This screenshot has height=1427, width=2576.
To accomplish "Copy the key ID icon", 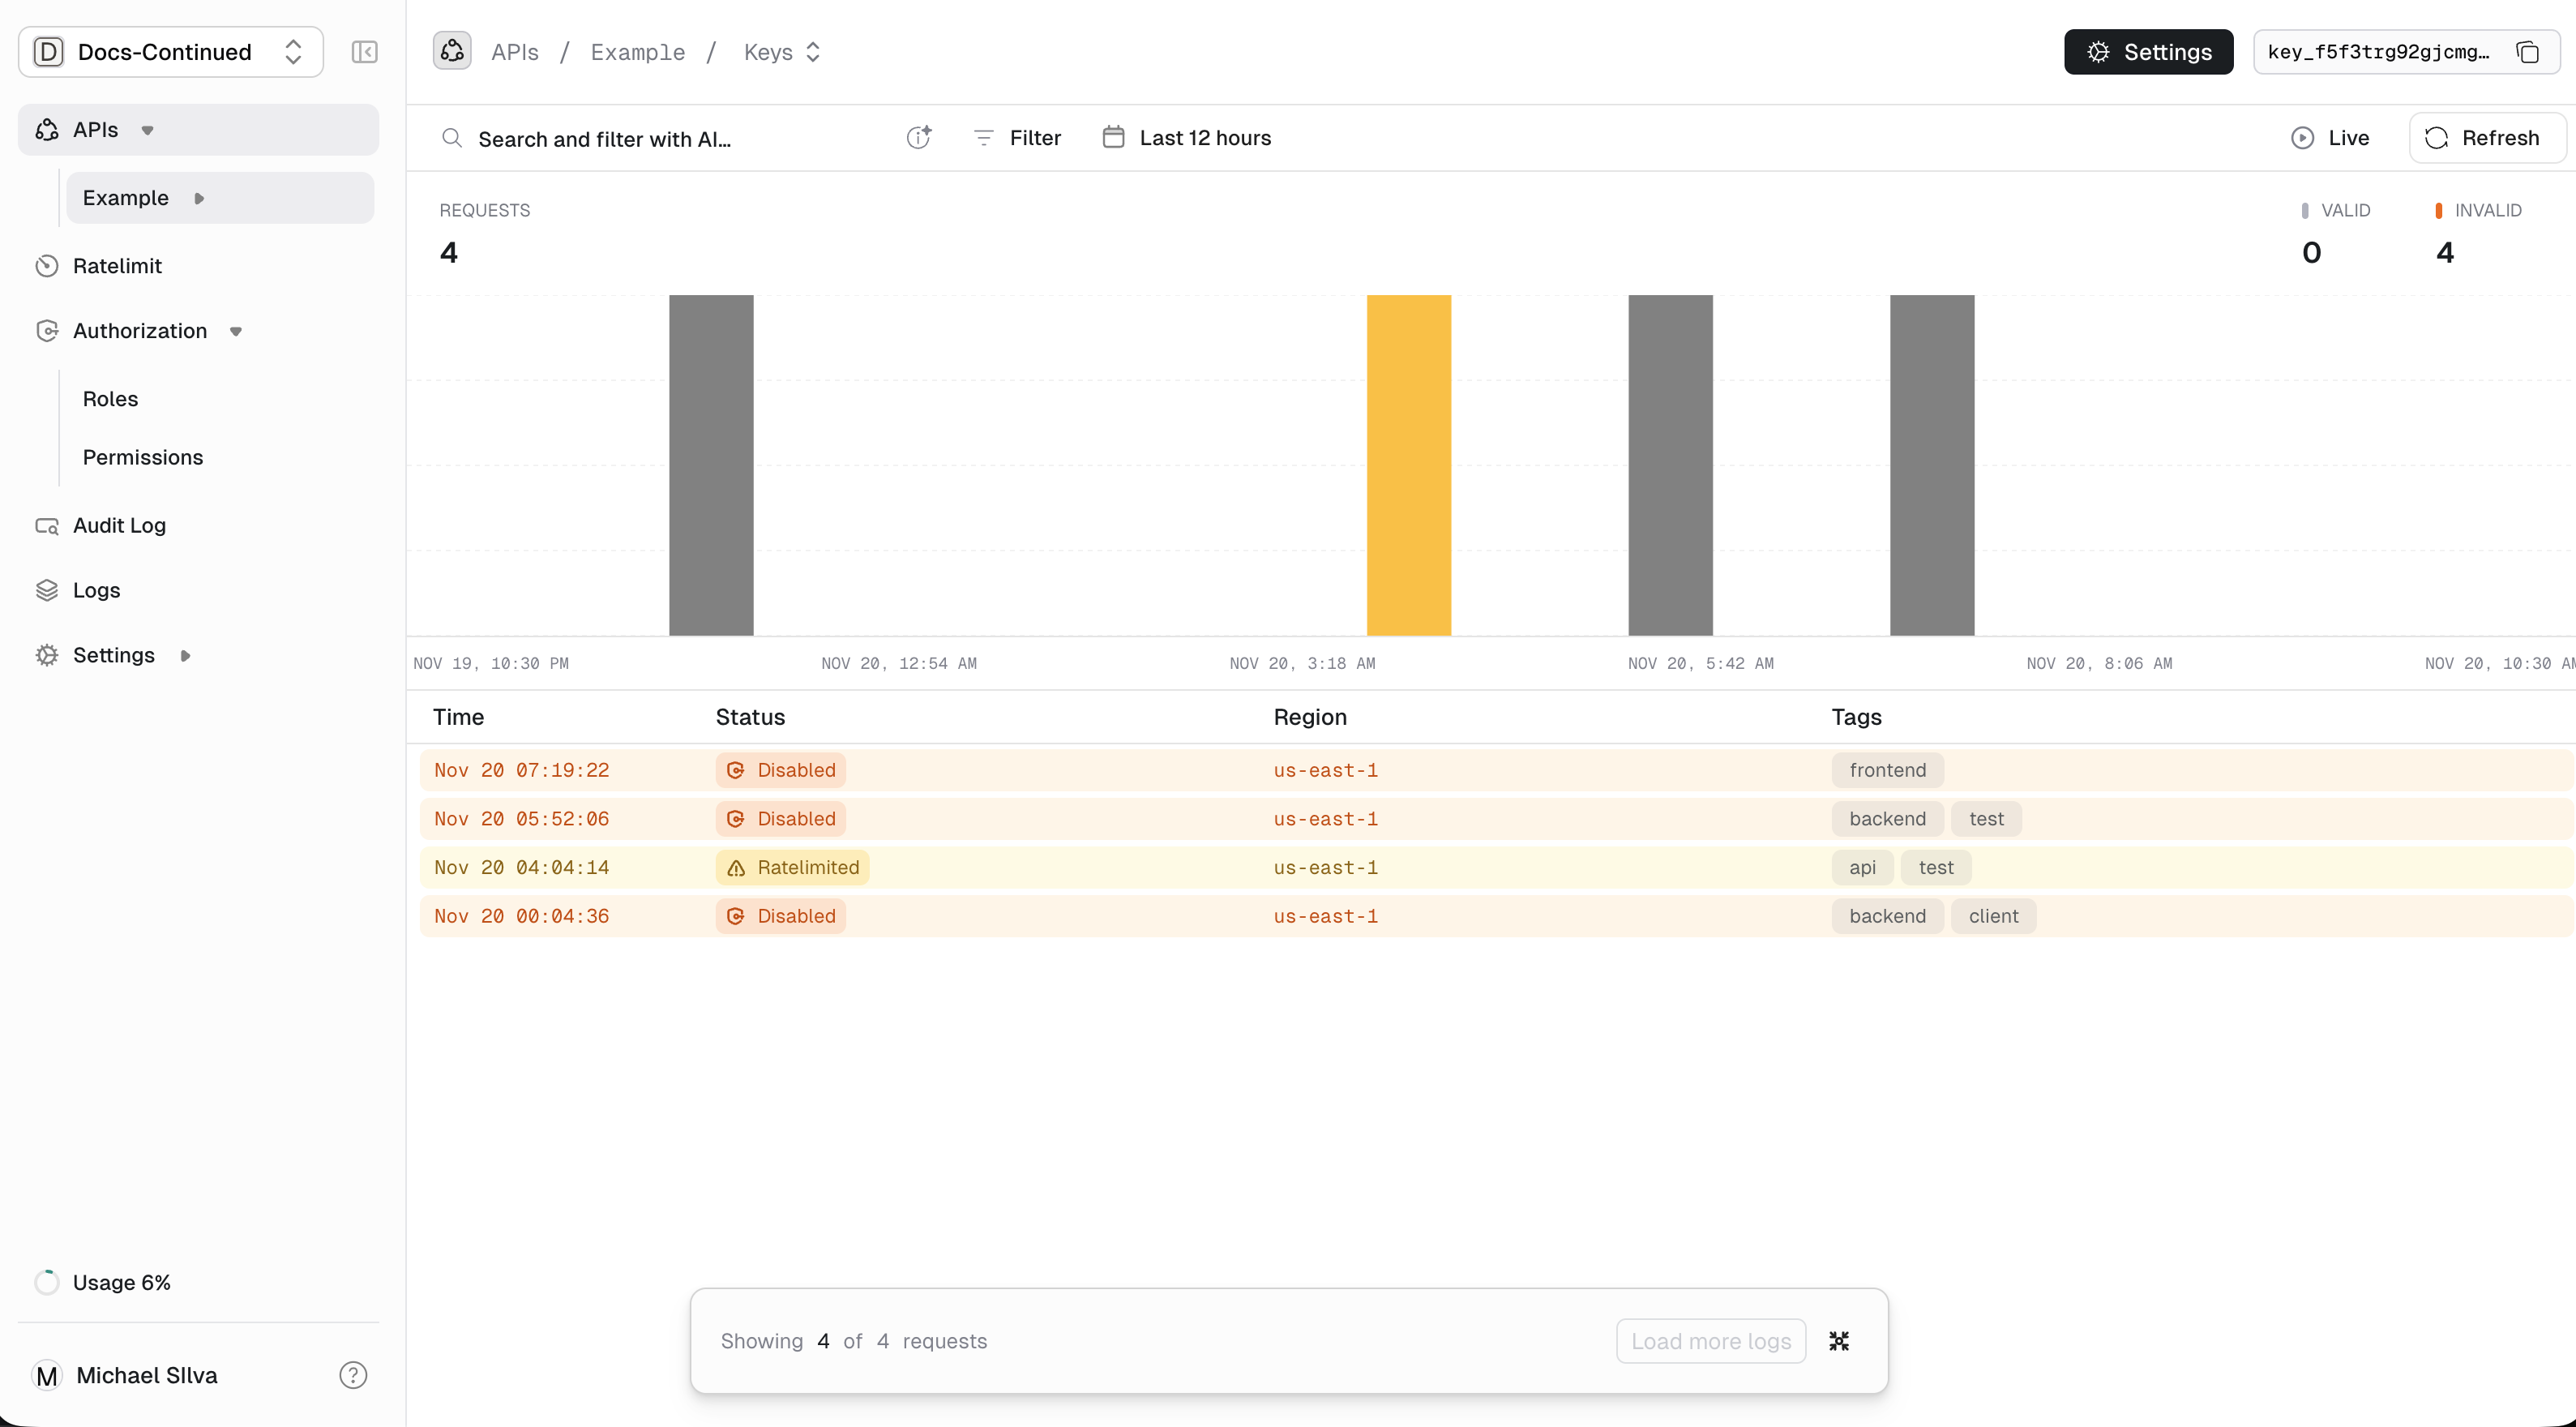I will click(x=2527, y=52).
